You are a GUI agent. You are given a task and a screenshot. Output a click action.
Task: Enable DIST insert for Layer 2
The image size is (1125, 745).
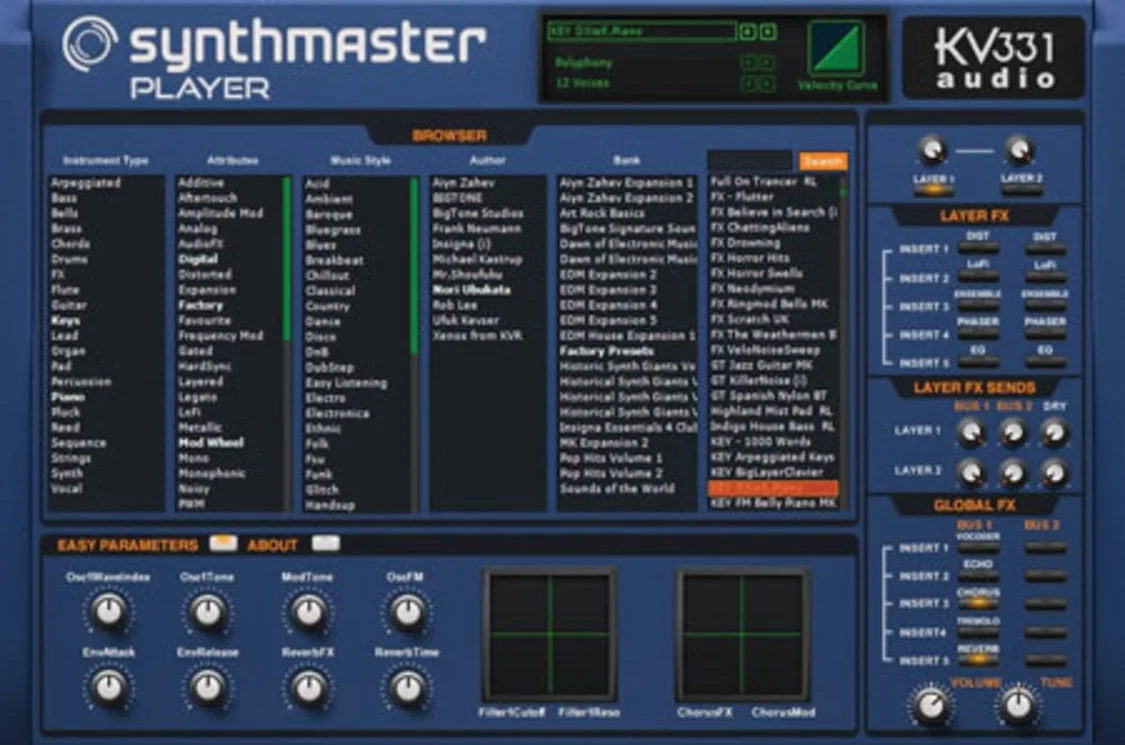[1044, 248]
